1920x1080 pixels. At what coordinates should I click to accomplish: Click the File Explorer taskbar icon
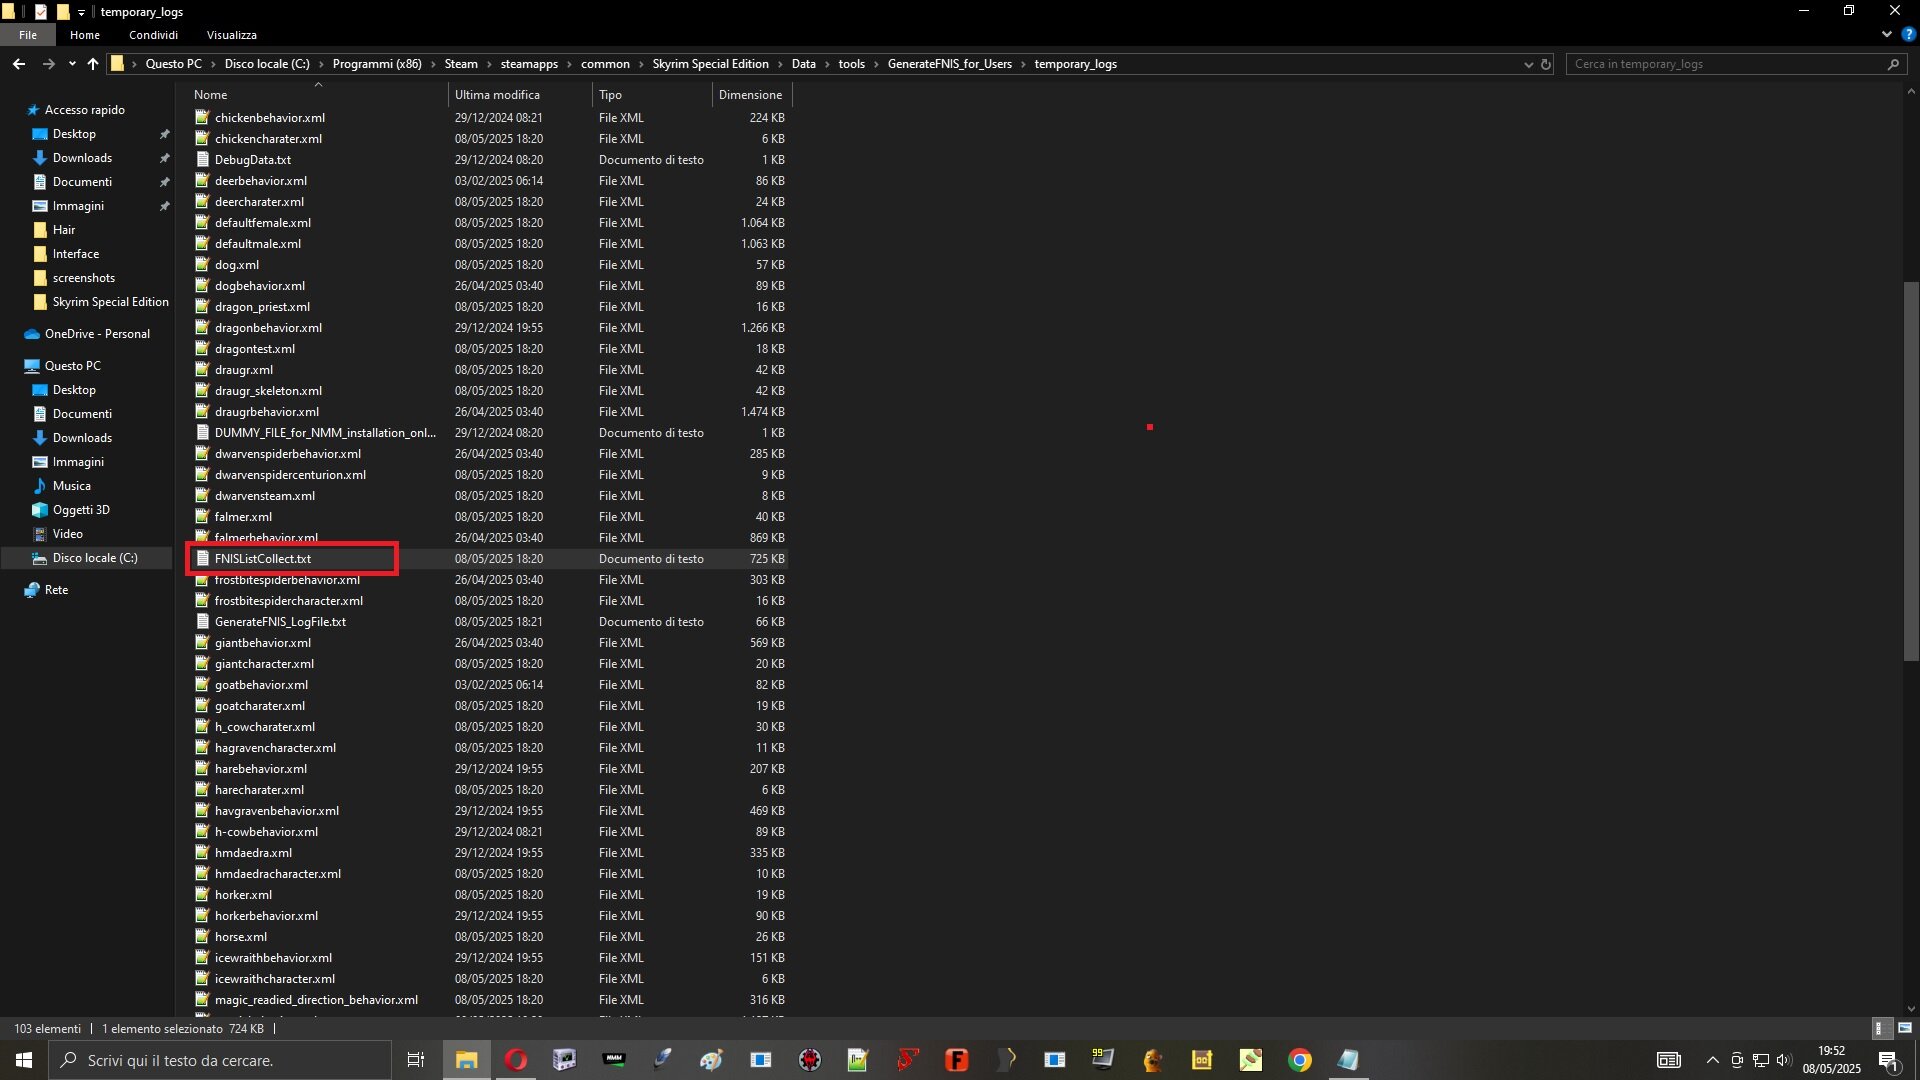[466, 1060]
